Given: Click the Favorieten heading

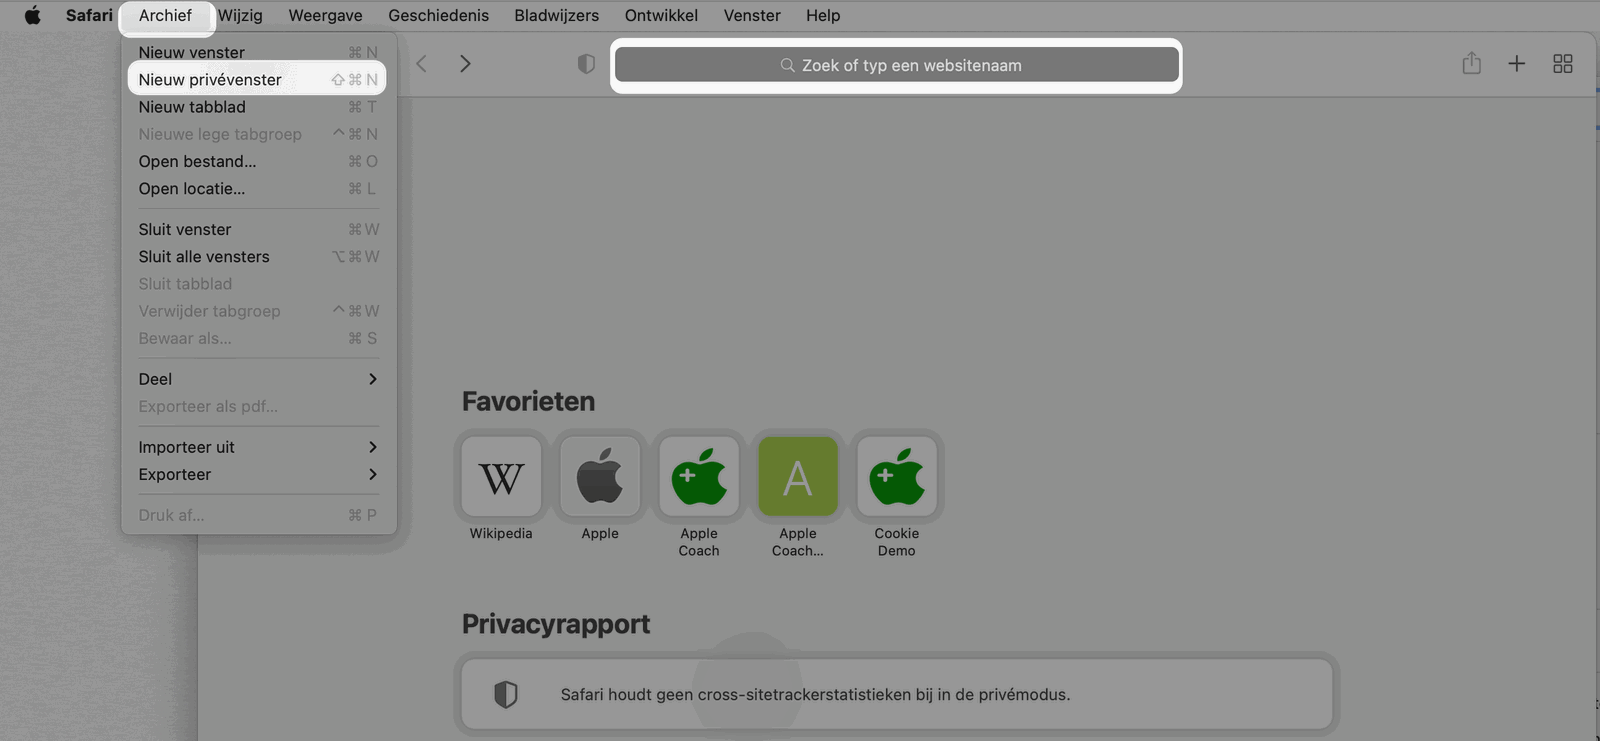Looking at the screenshot, I should coord(528,401).
